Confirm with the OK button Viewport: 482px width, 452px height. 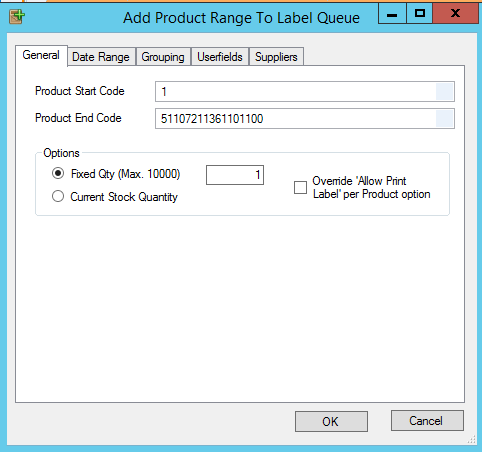(331, 421)
